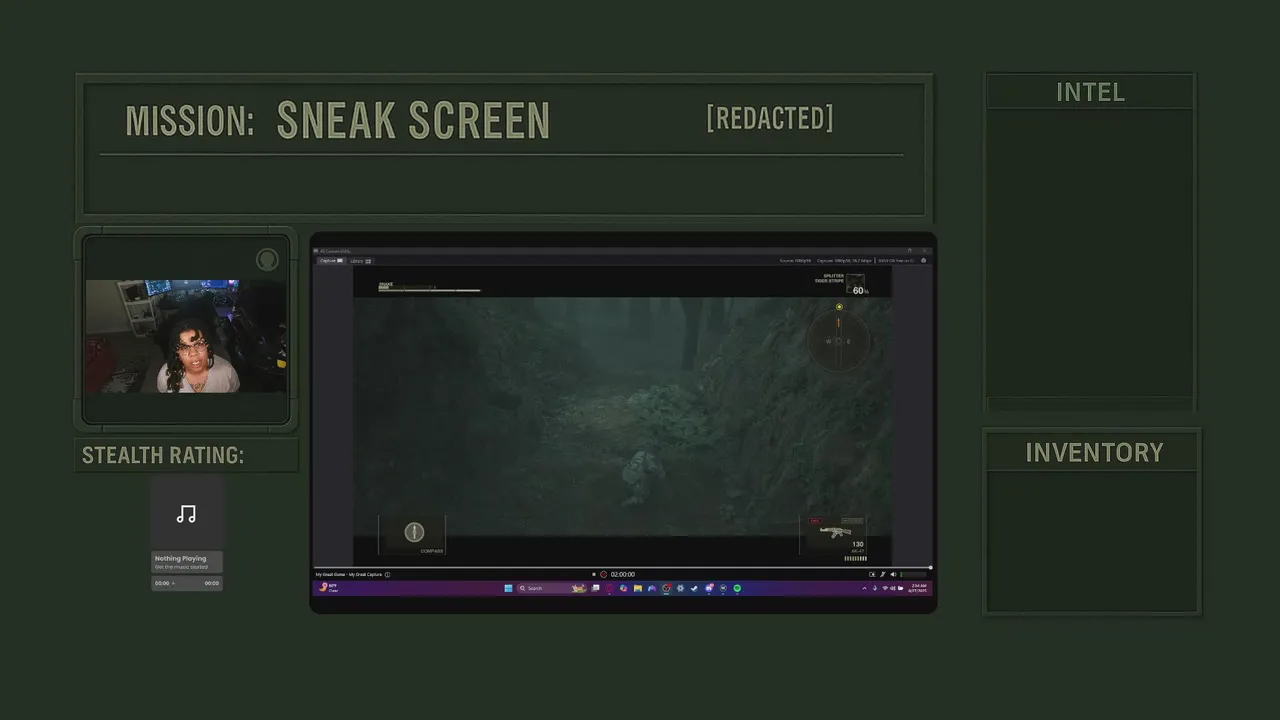Screen dimensions: 1280x720
Task: Open capture software settings gear
Action: point(923,261)
